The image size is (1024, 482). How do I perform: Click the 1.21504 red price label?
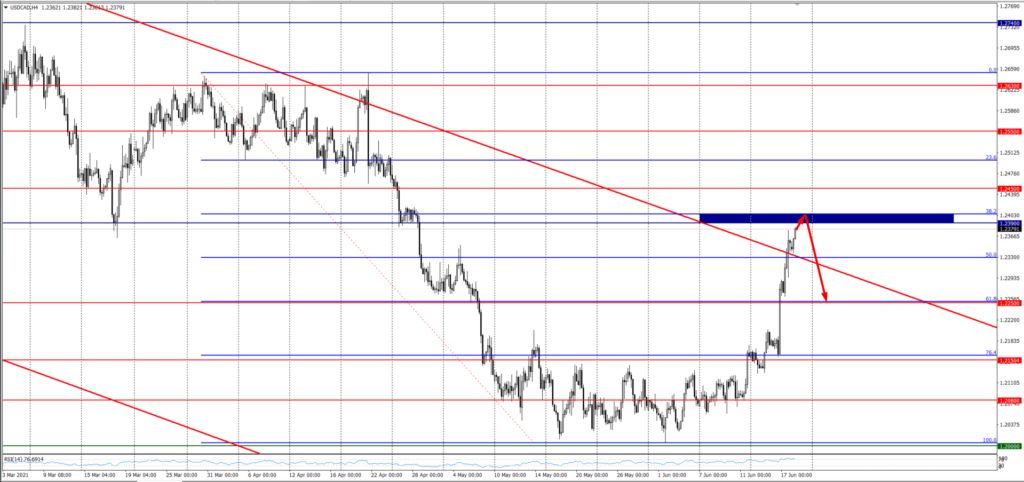tap(1008, 360)
